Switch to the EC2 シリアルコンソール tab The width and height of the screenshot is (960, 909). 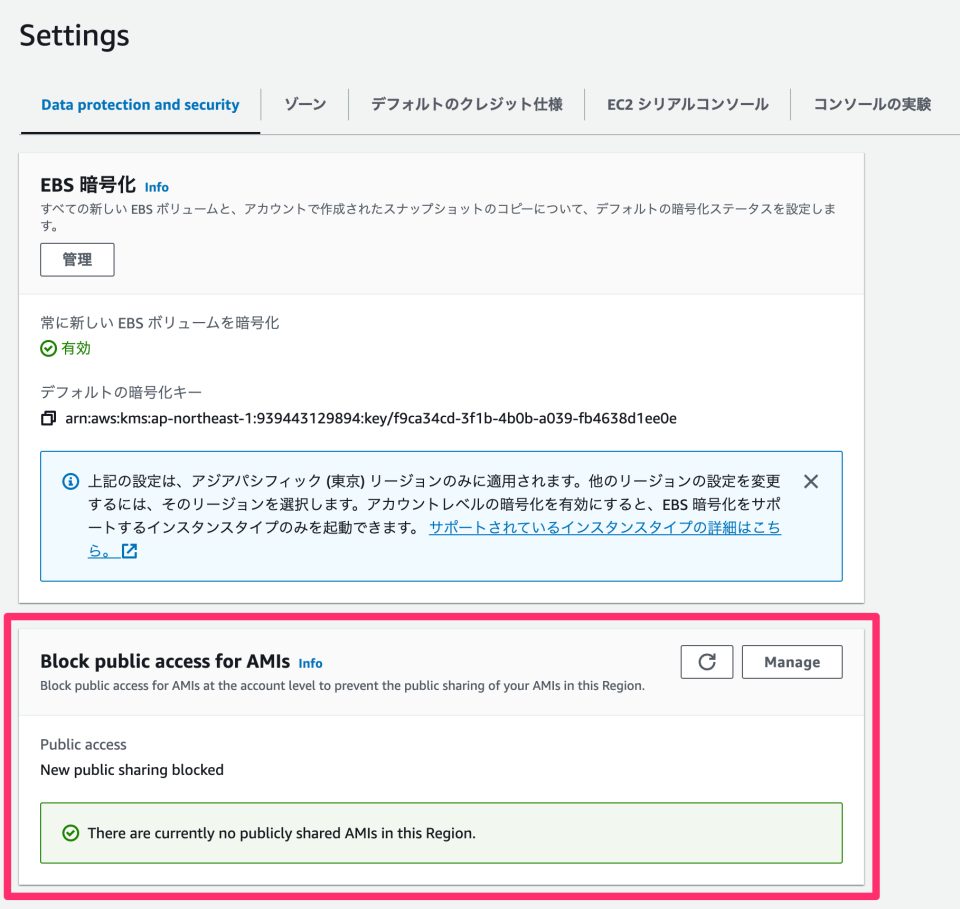[687, 104]
